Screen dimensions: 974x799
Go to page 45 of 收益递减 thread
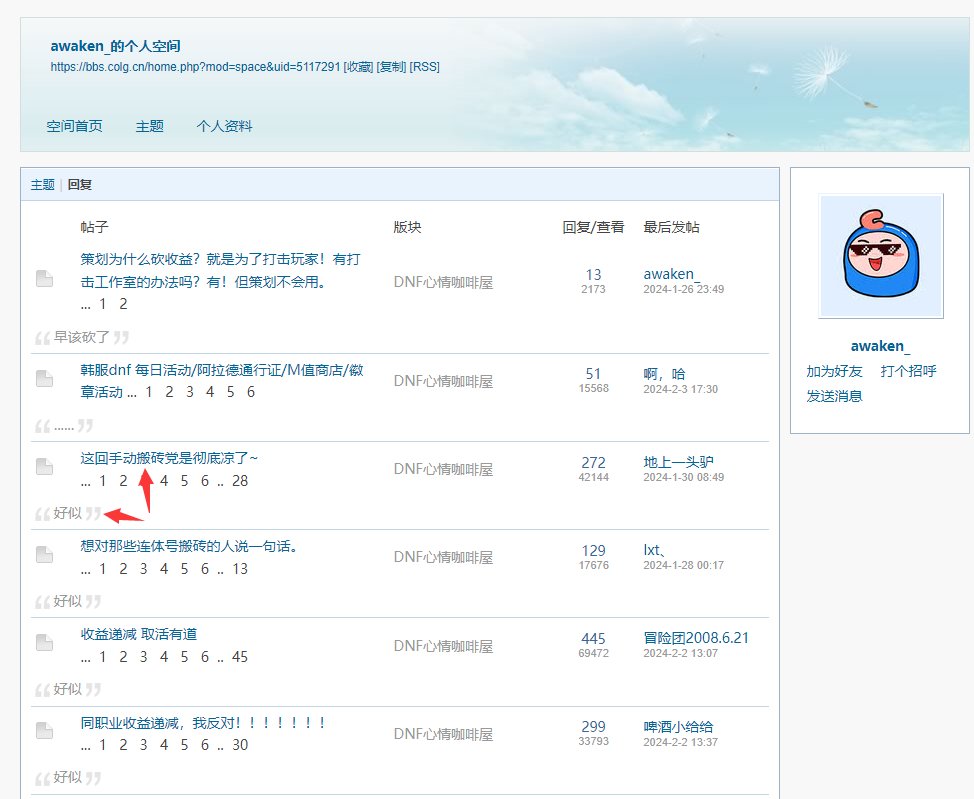(x=239, y=657)
